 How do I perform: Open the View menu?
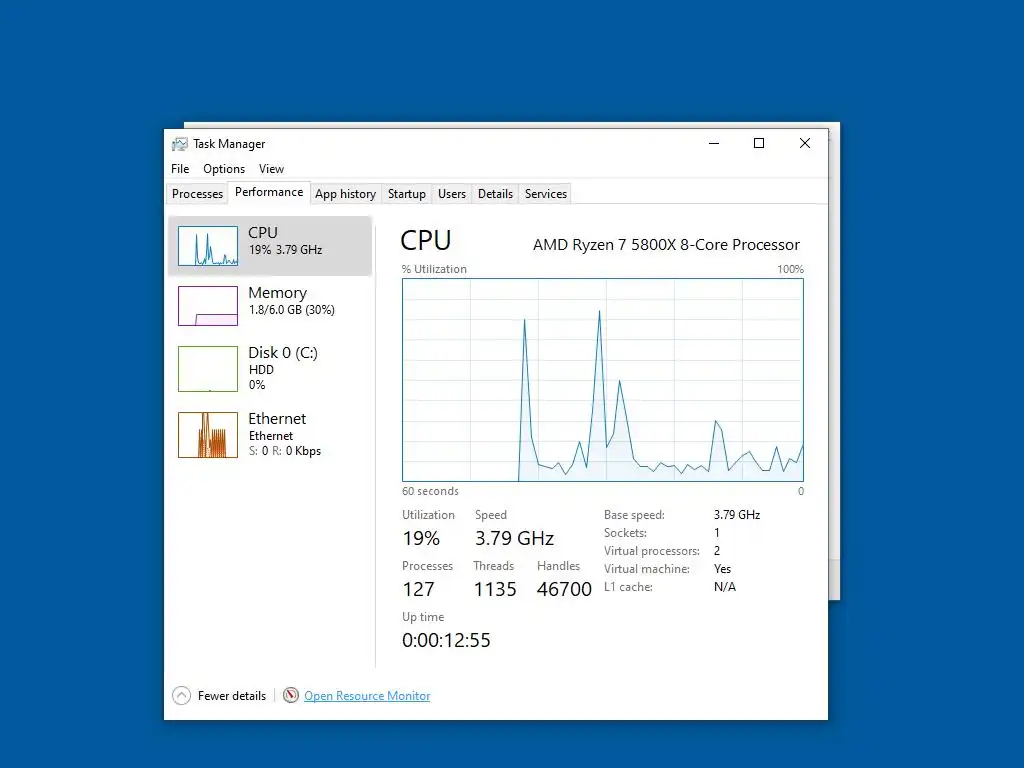pyautogui.click(x=271, y=168)
